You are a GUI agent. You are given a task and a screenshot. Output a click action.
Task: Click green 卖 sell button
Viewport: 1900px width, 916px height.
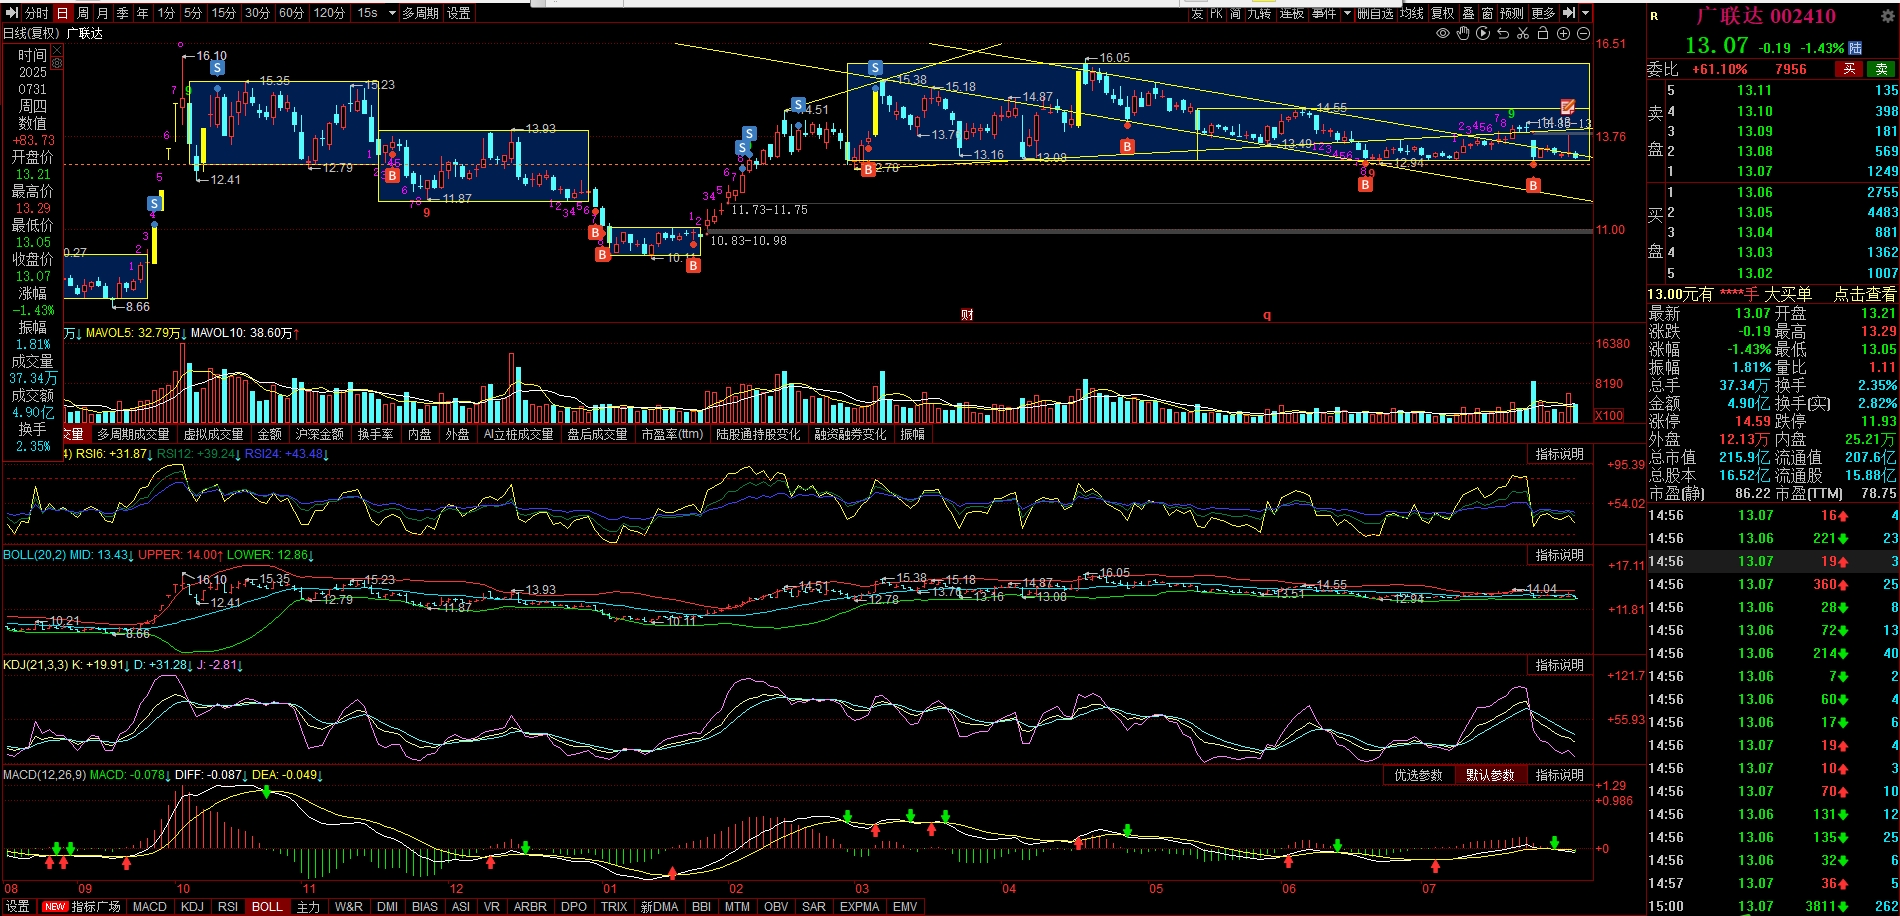pyautogui.click(x=1881, y=69)
